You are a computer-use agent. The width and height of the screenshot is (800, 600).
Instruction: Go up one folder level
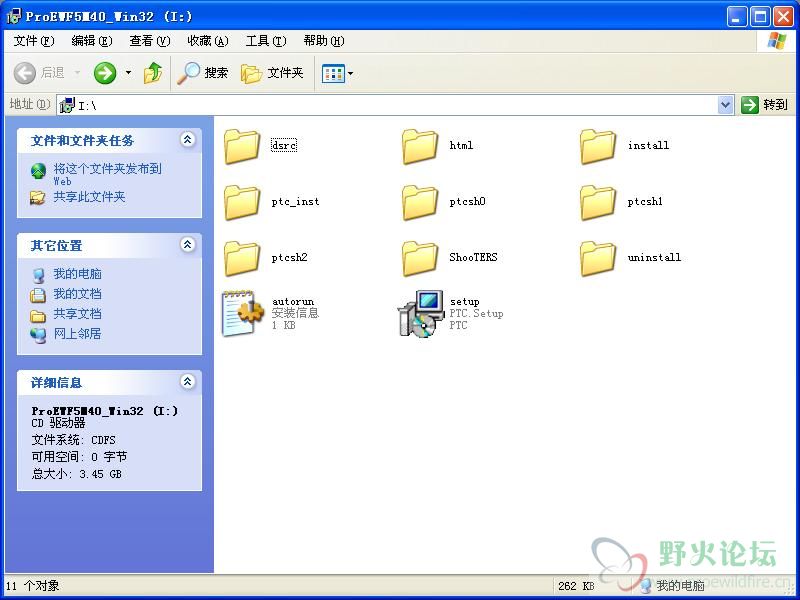click(x=153, y=73)
